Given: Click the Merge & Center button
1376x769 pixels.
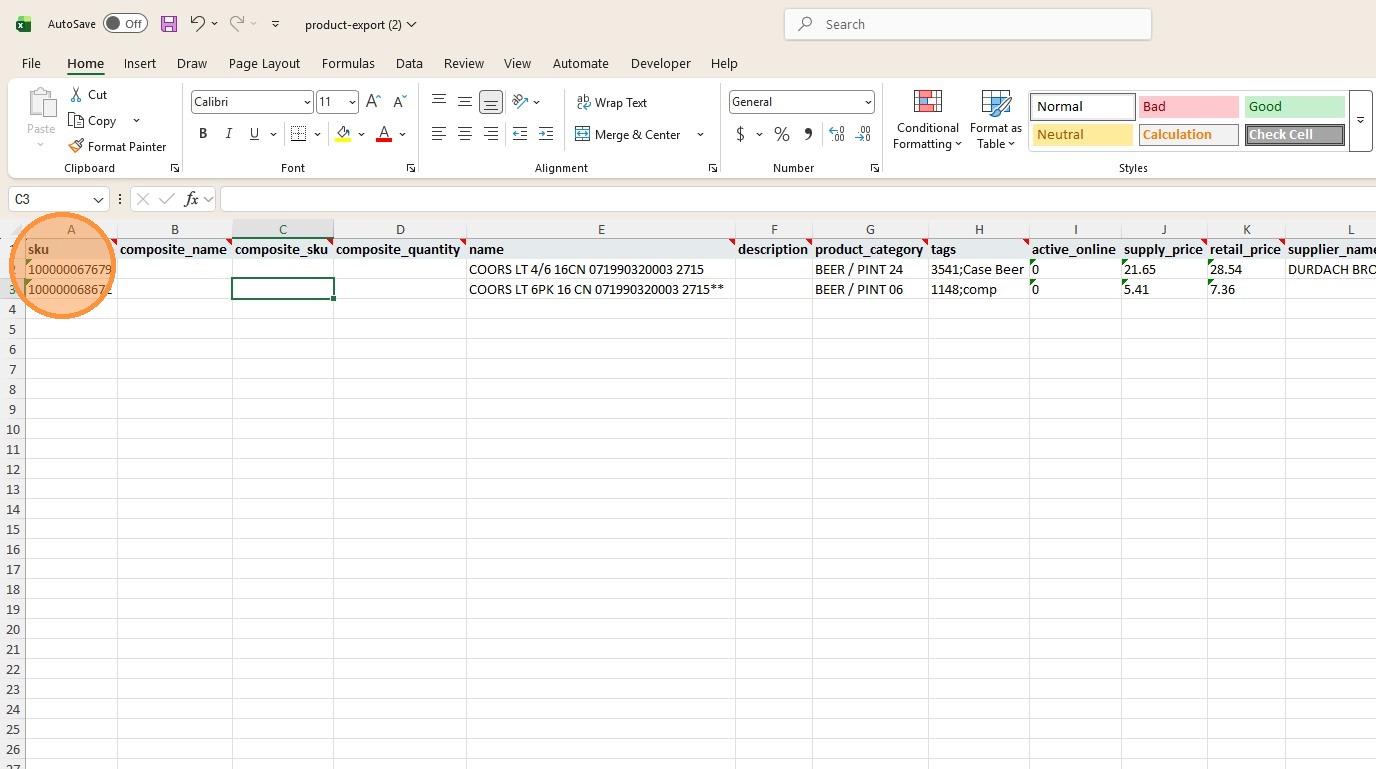Looking at the screenshot, I should pyautogui.click(x=628, y=134).
